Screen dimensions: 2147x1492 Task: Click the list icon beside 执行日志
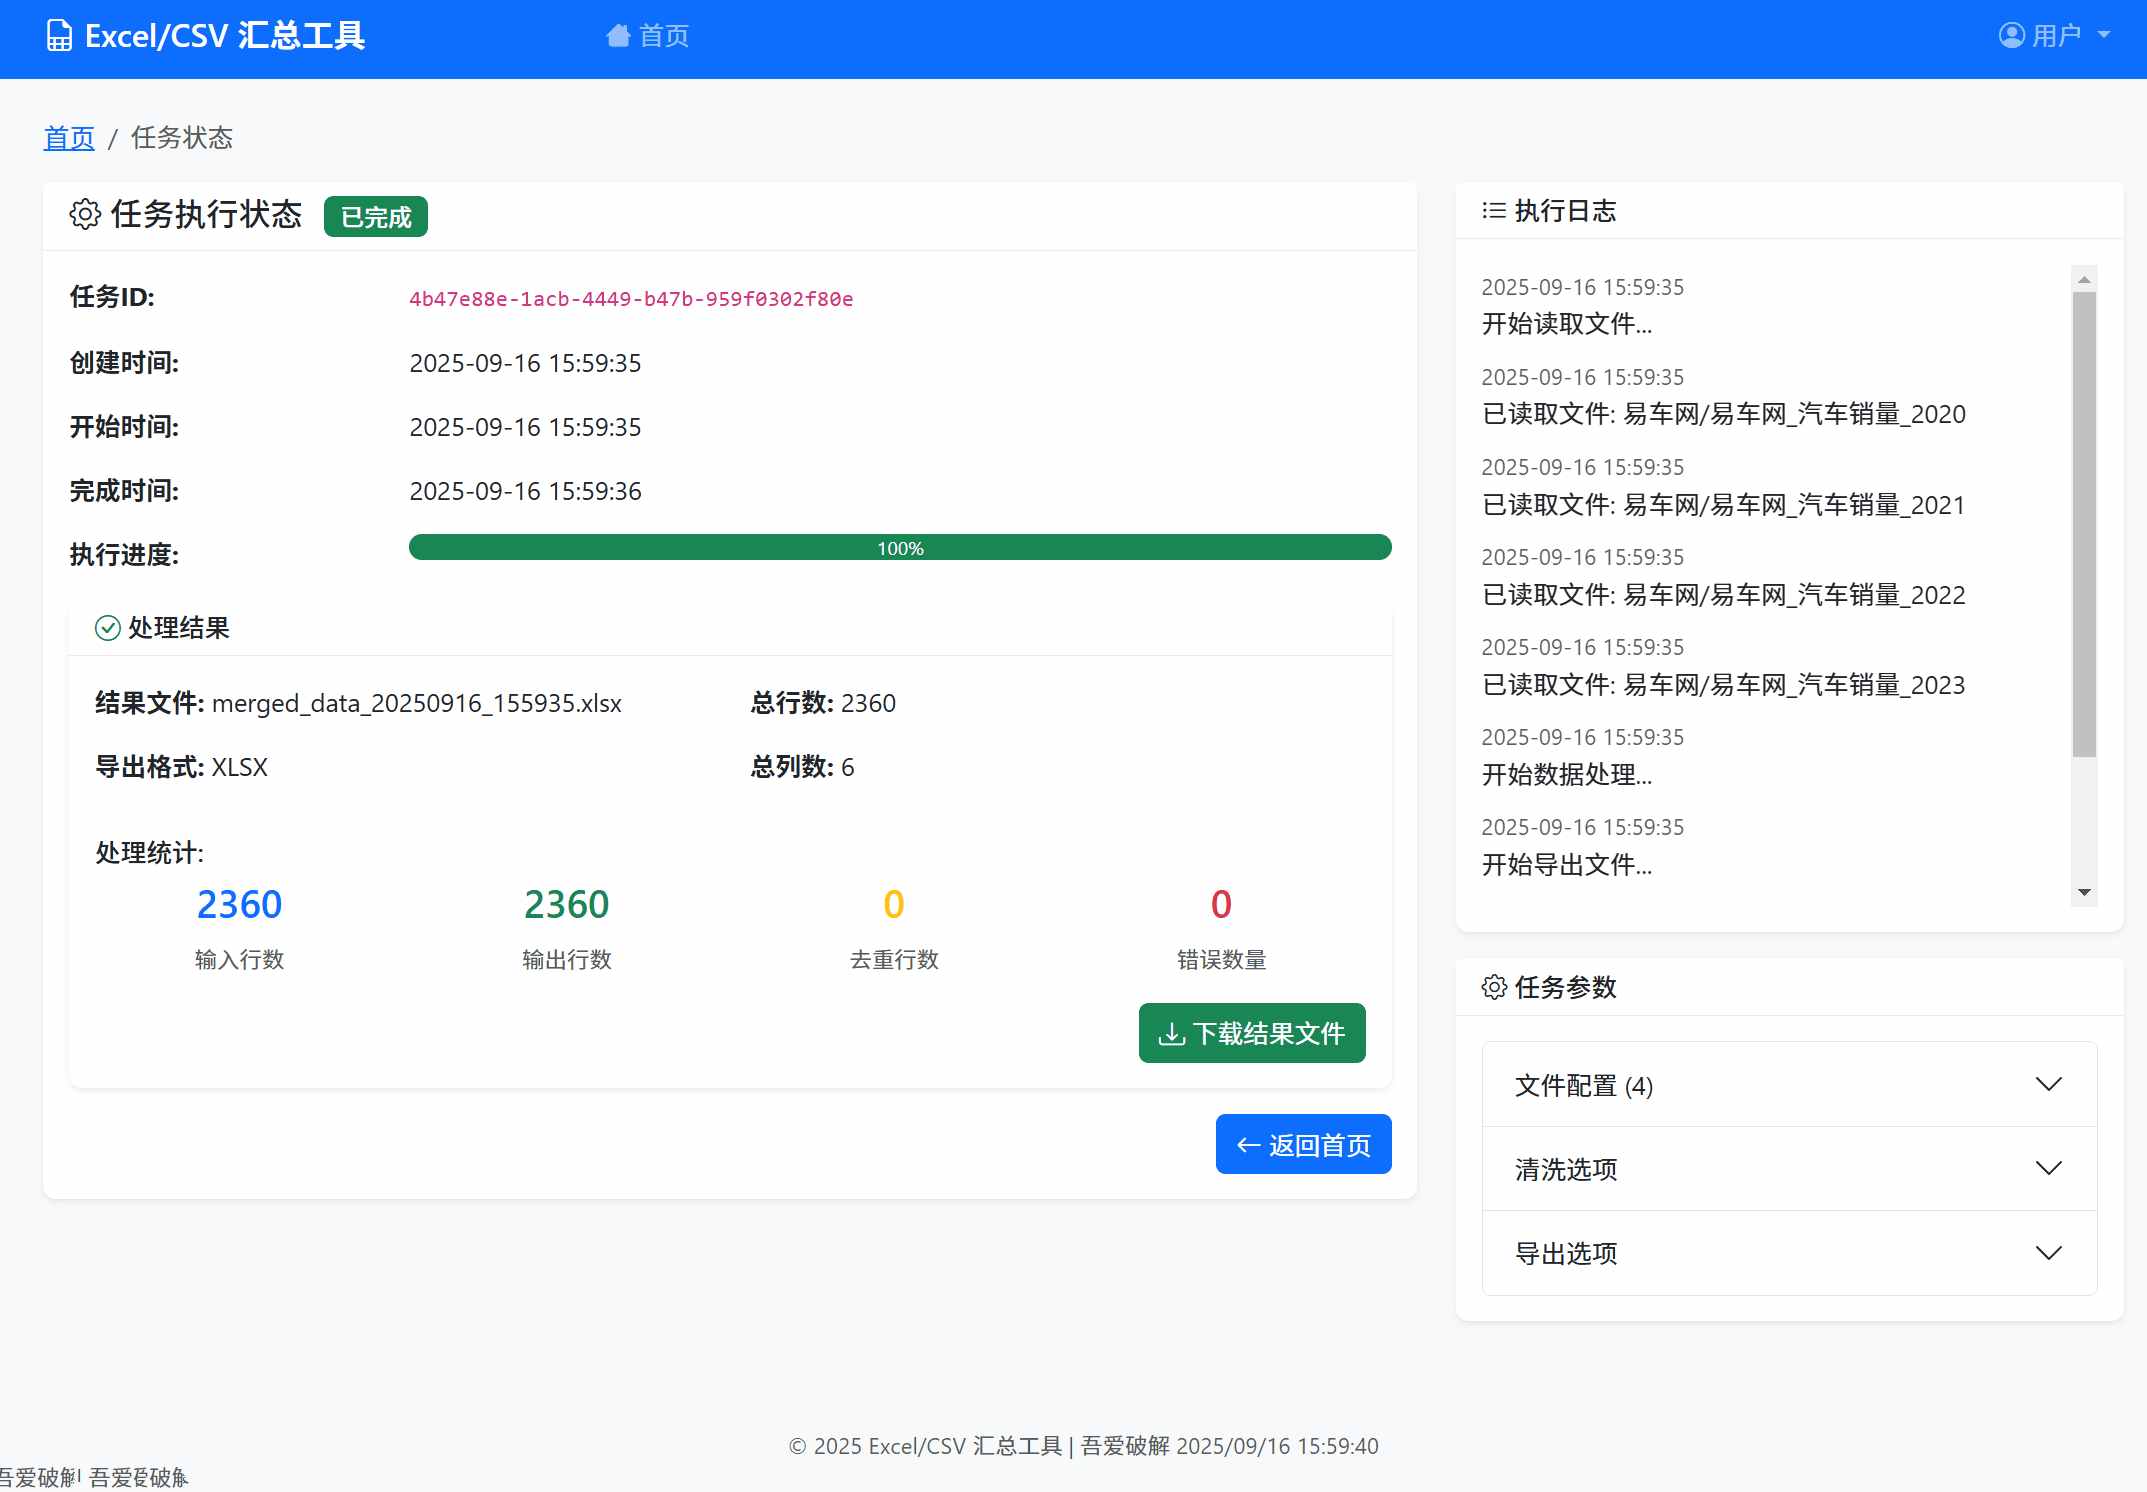(x=1494, y=211)
